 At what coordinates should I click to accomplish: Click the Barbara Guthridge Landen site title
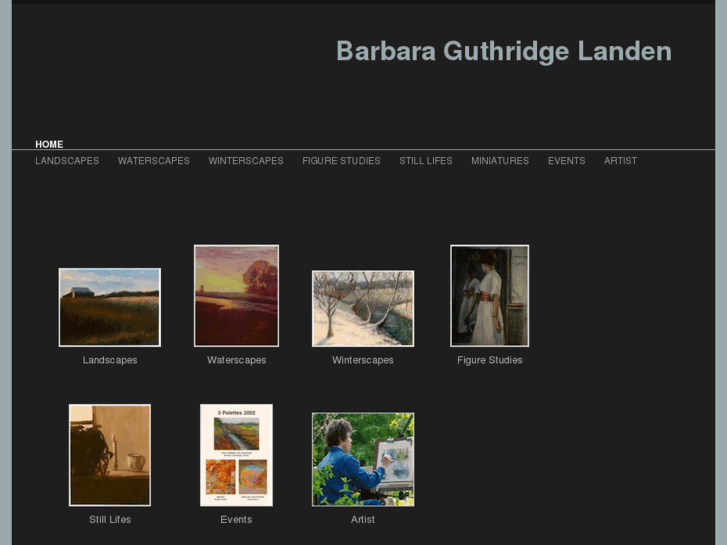pos(504,51)
